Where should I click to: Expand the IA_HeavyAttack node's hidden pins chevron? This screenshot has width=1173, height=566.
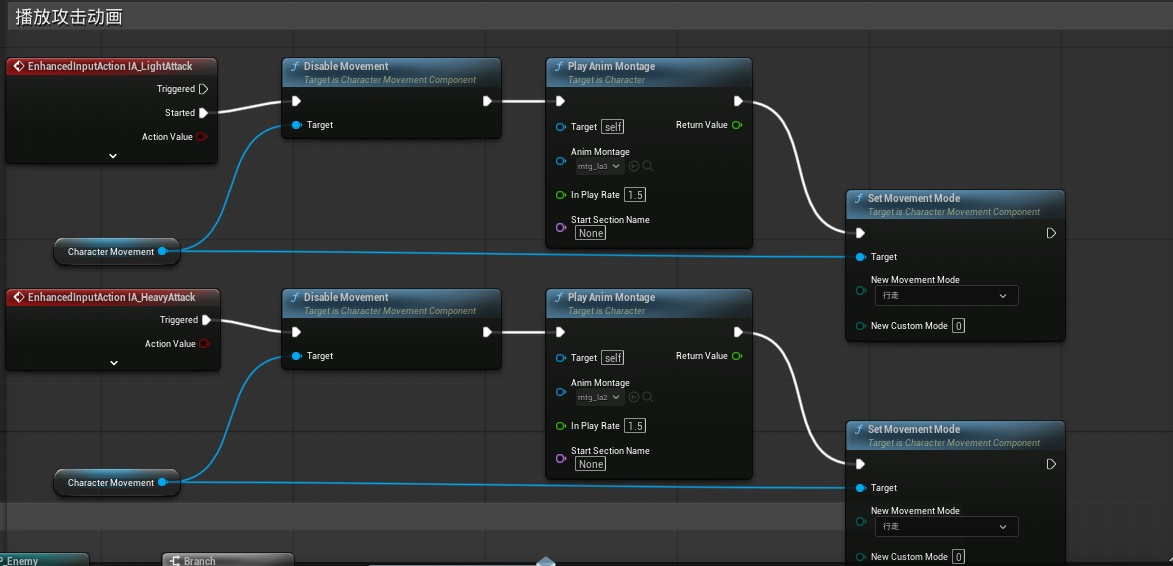[113, 363]
